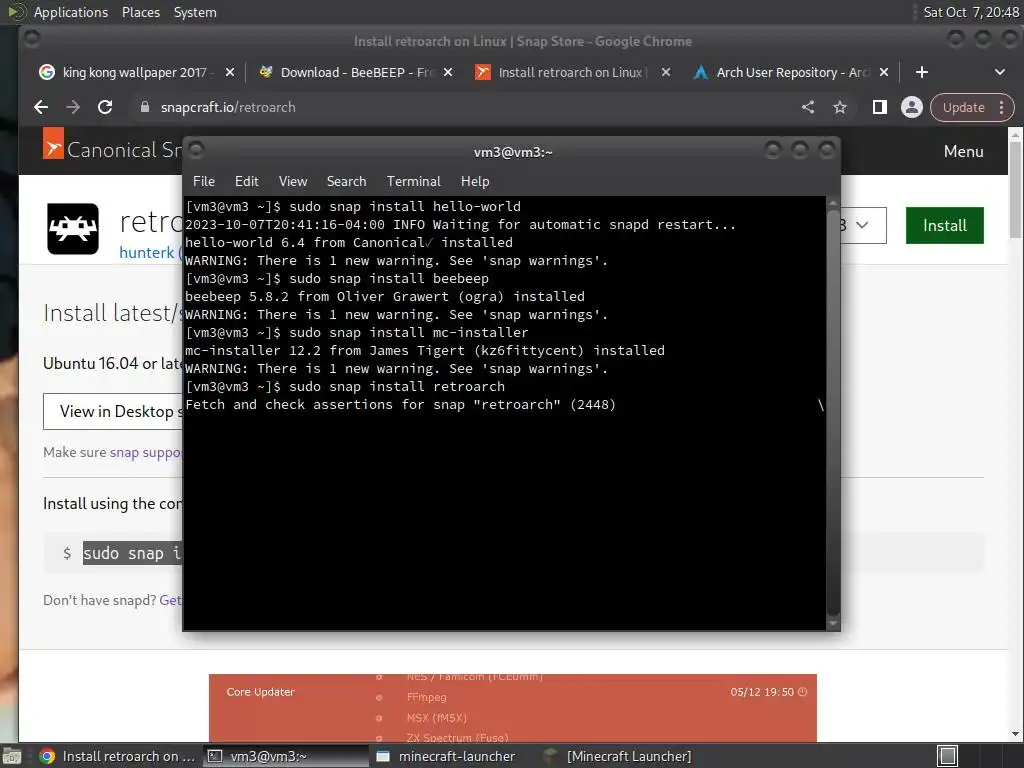Open terminal View menu
Viewport: 1024px width, 768px height.
pos(293,181)
